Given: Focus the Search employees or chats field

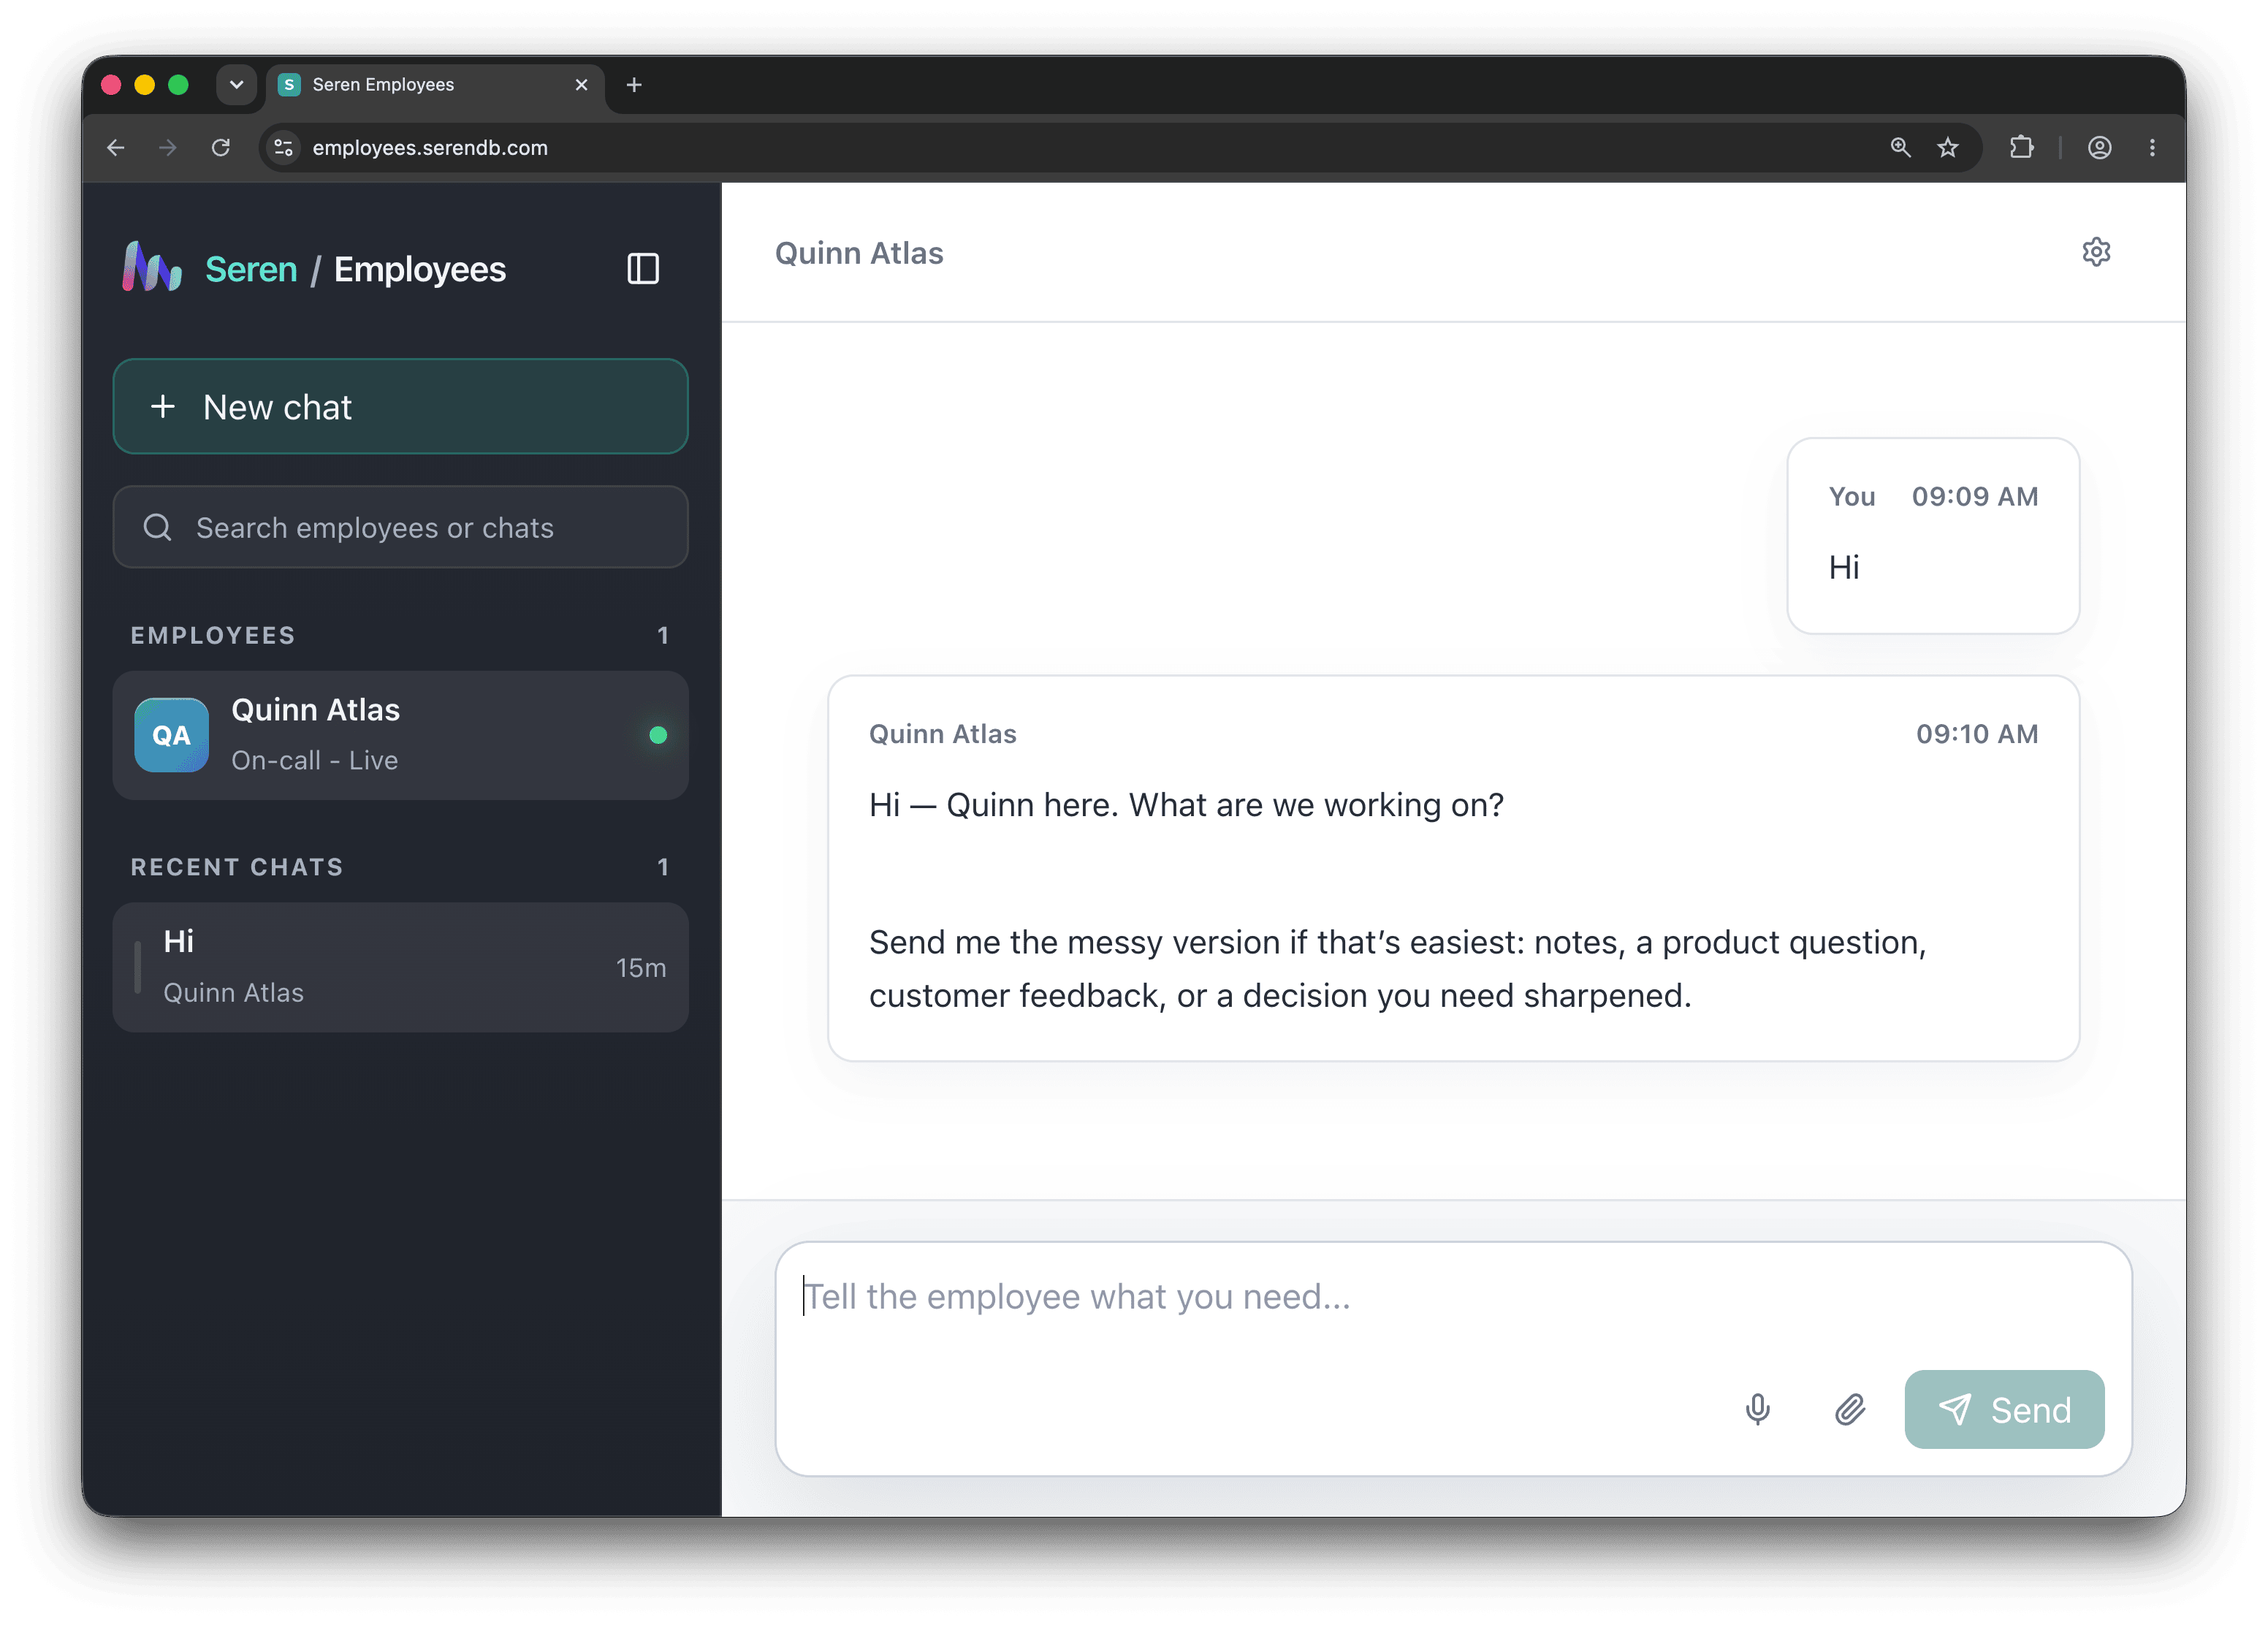Looking at the screenshot, I should click(x=400, y=527).
